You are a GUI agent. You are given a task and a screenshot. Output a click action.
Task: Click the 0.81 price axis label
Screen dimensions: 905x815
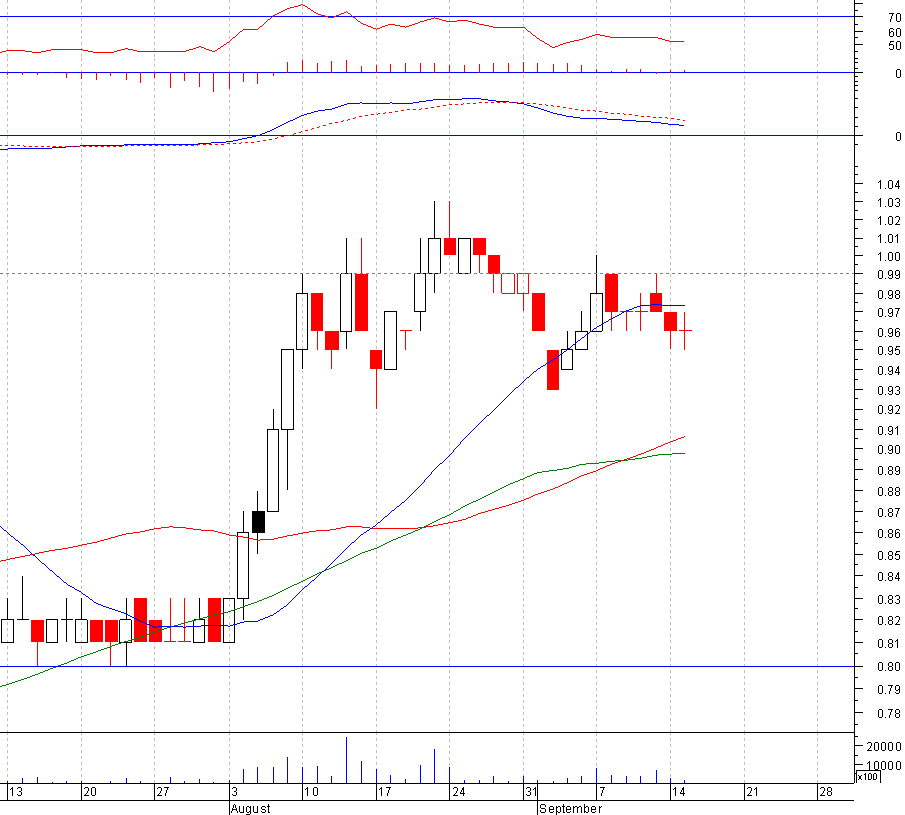coord(888,643)
